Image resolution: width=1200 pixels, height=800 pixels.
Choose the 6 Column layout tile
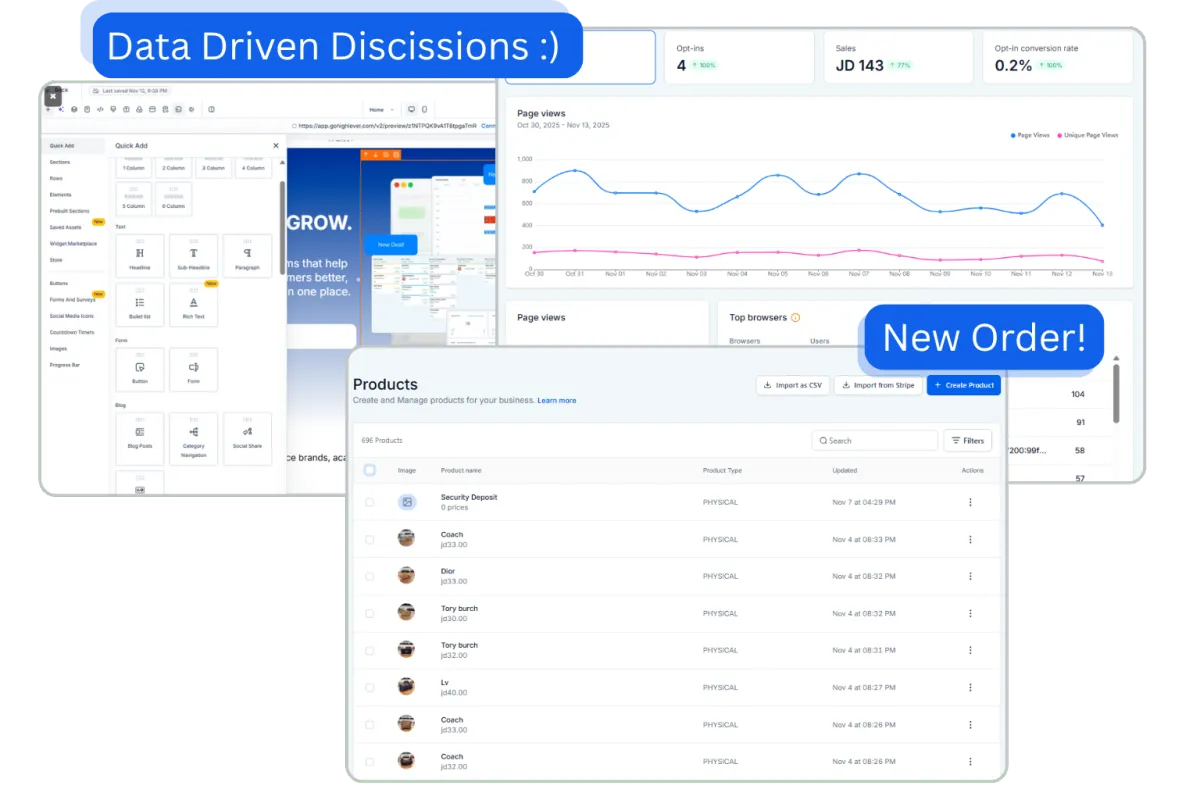tap(174, 198)
